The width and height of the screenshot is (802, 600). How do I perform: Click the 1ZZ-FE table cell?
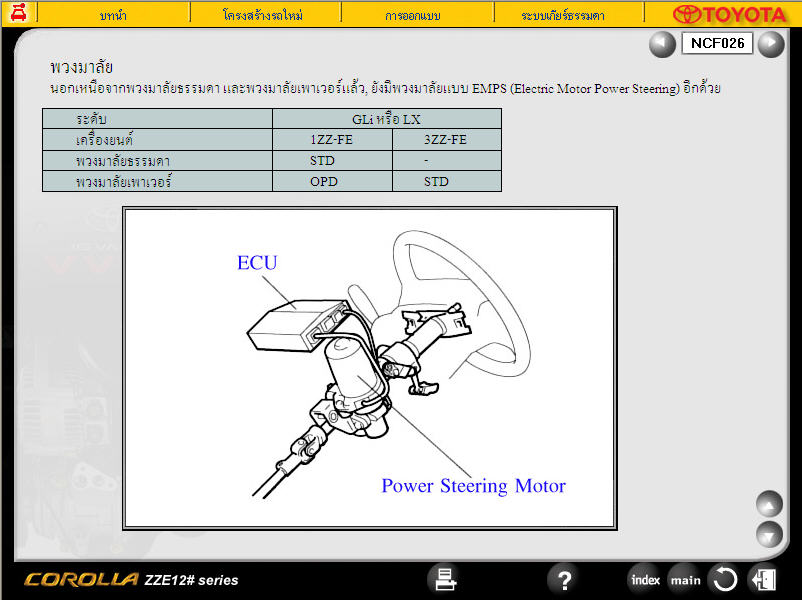332,140
